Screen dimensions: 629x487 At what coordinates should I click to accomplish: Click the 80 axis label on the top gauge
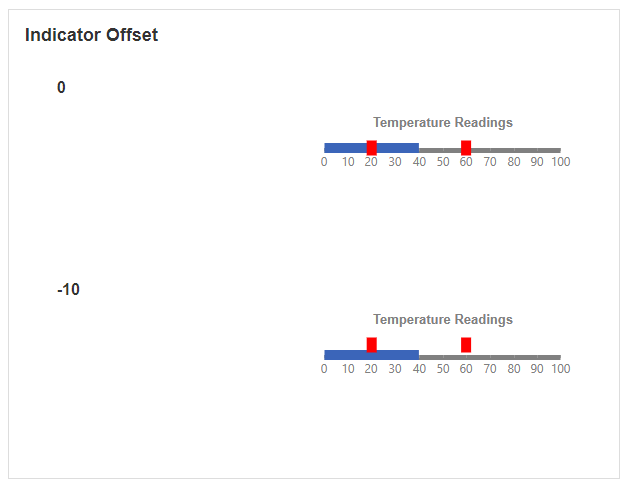pyautogui.click(x=513, y=162)
